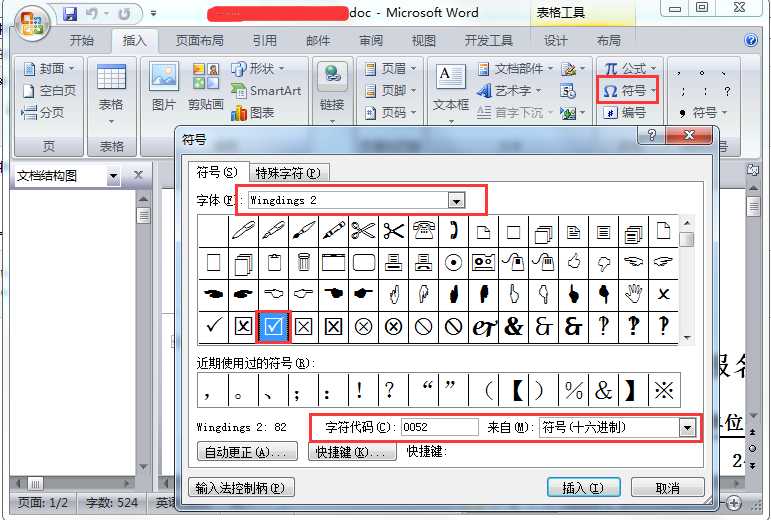
Task: Click the SmartArt button
Action: pos(266,90)
